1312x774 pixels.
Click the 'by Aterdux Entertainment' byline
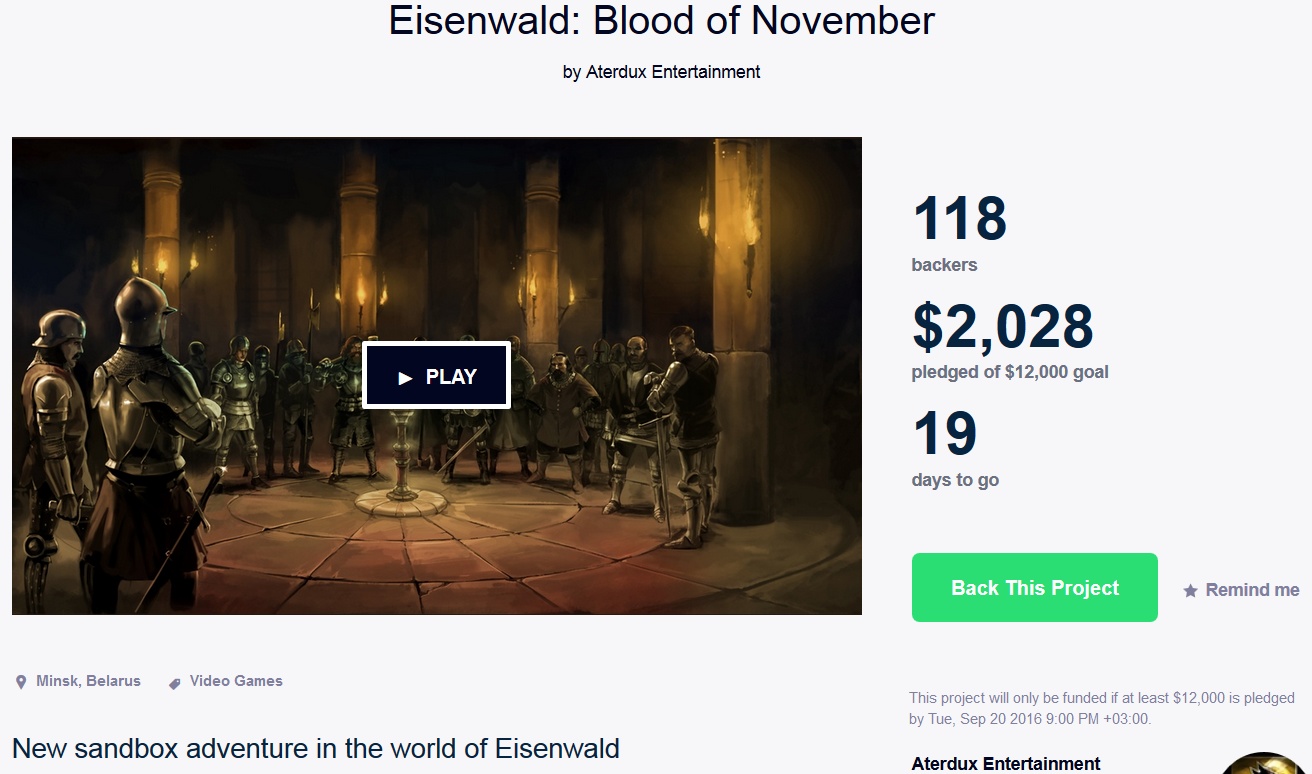(661, 72)
